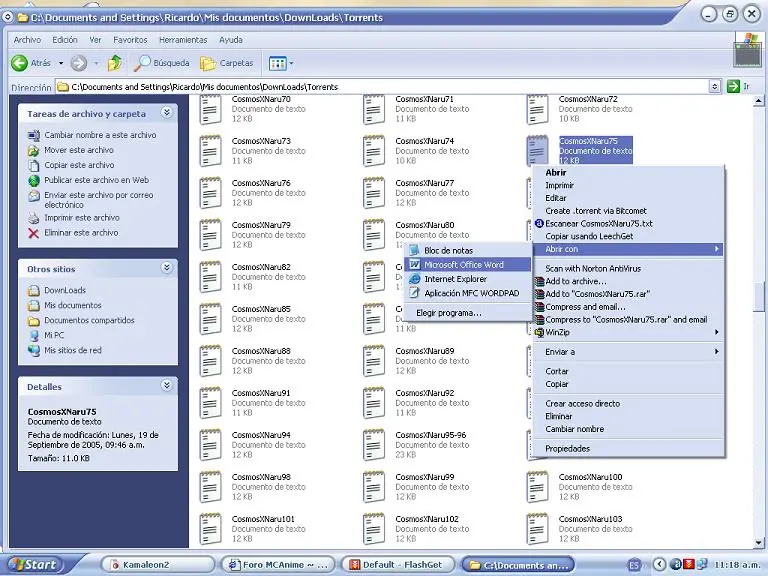
Task: Click the vertical scrollbar down arrow
Action: click(759, 543)
